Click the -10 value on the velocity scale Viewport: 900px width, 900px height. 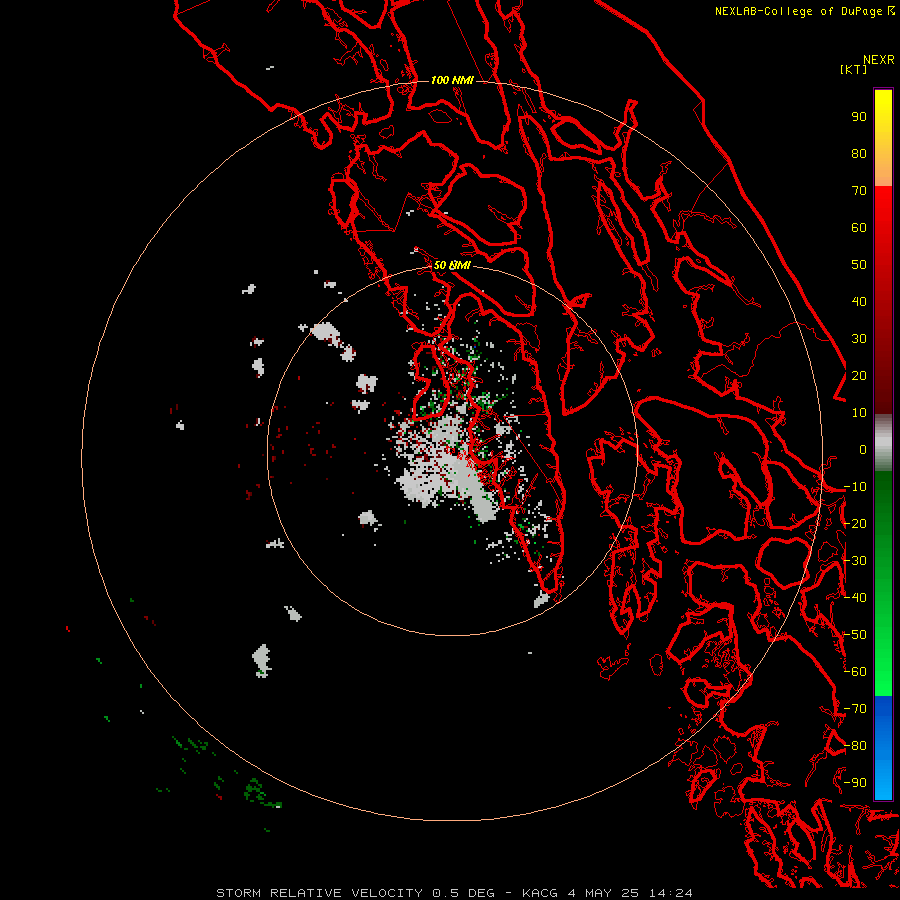pyautogui.click(x=855, y=487)
